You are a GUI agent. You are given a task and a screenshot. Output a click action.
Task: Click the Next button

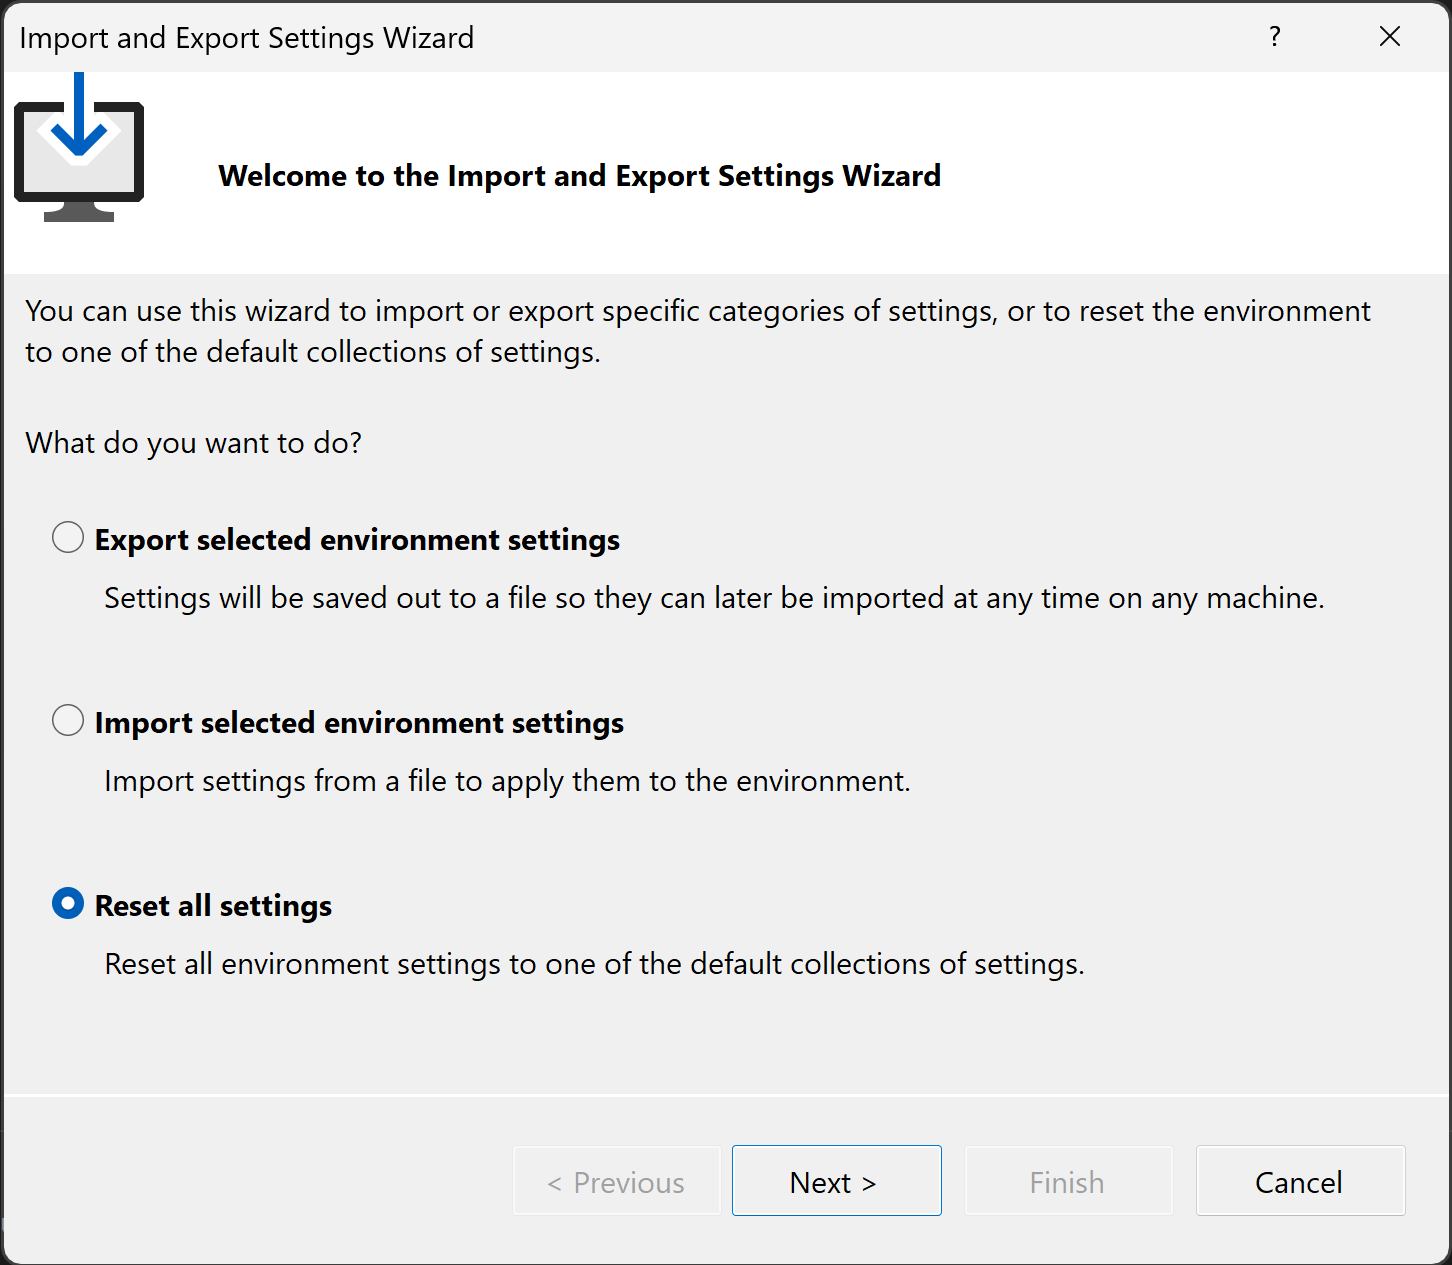[836, 1181]
